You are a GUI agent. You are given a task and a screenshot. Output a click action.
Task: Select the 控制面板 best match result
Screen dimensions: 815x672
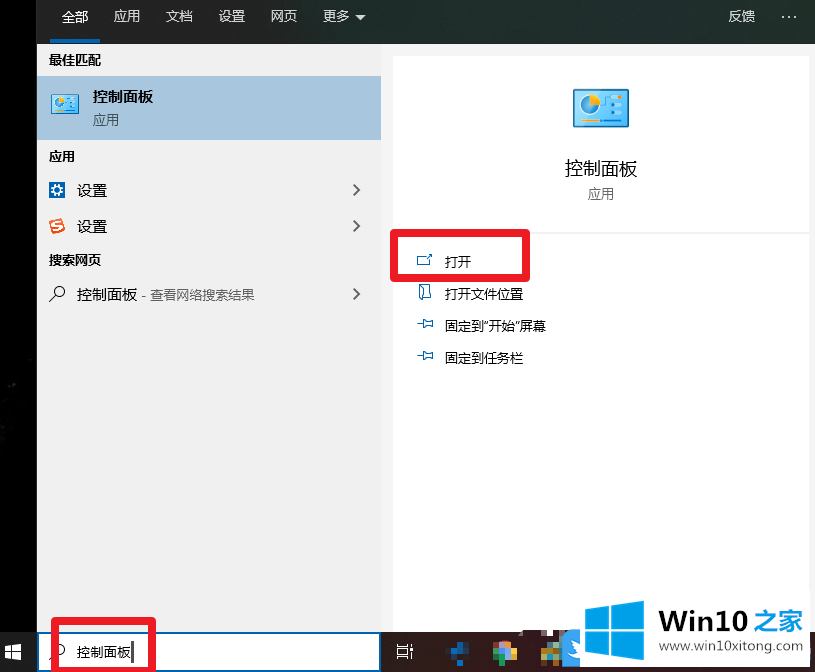click(x=209, y=108)
